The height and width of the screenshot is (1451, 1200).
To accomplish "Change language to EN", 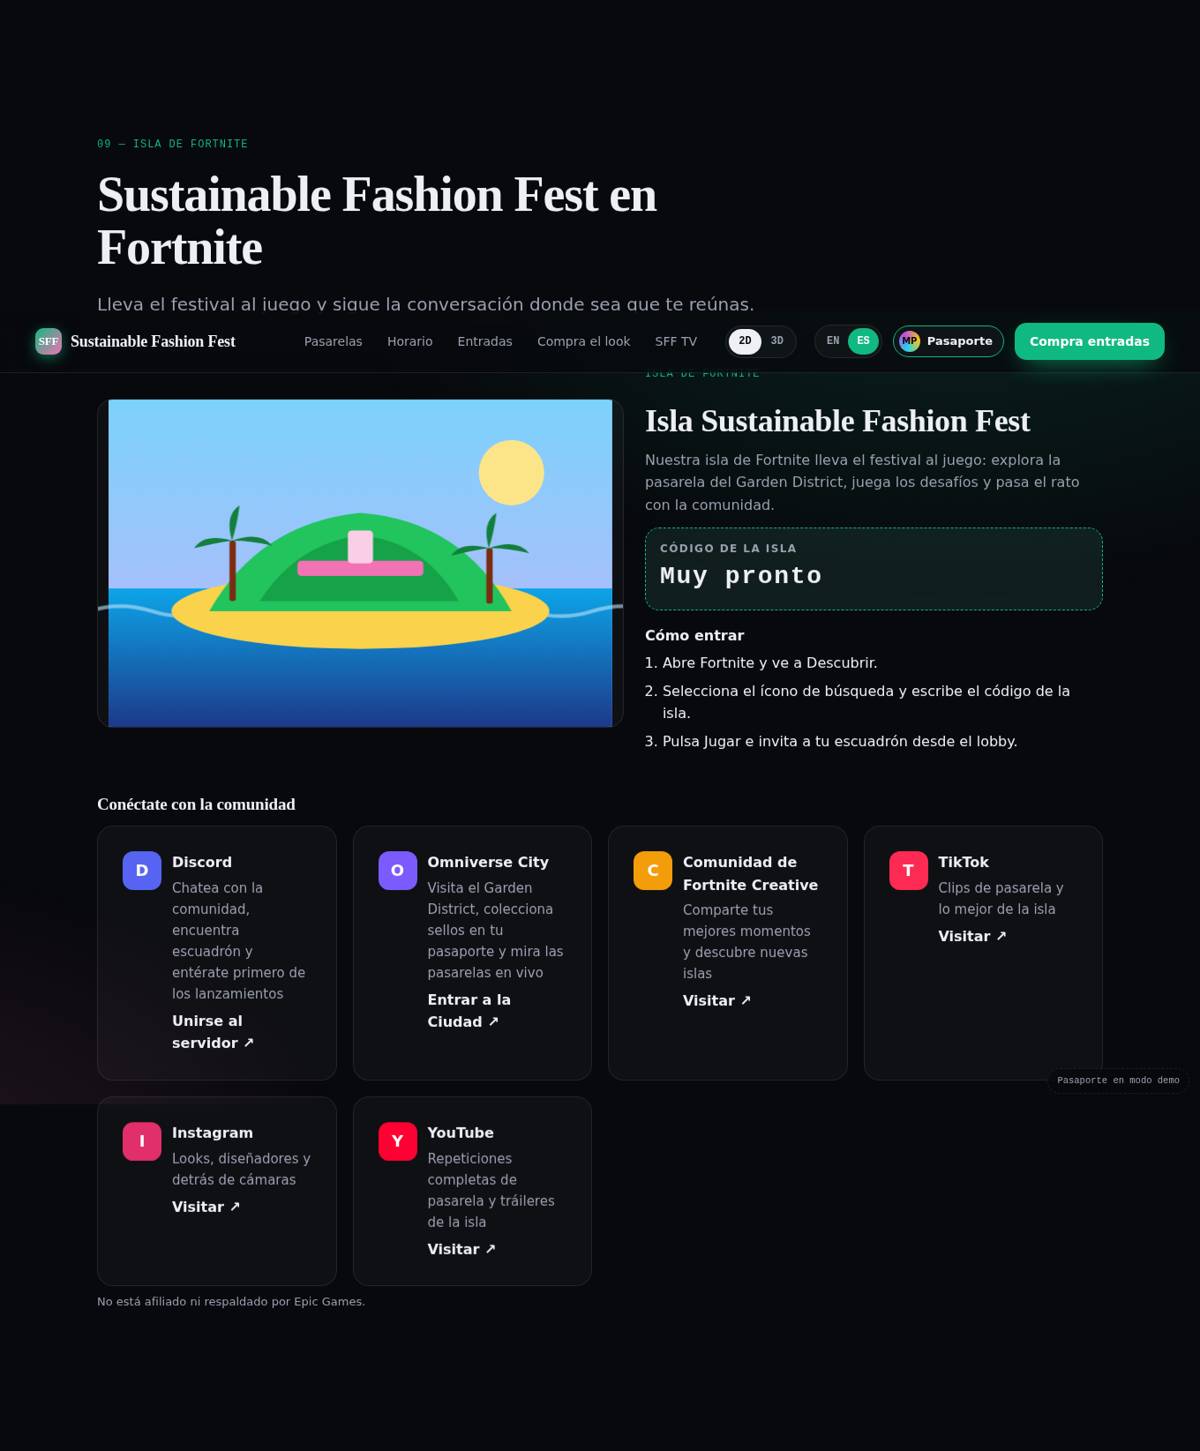I will [x=833, y=341].
